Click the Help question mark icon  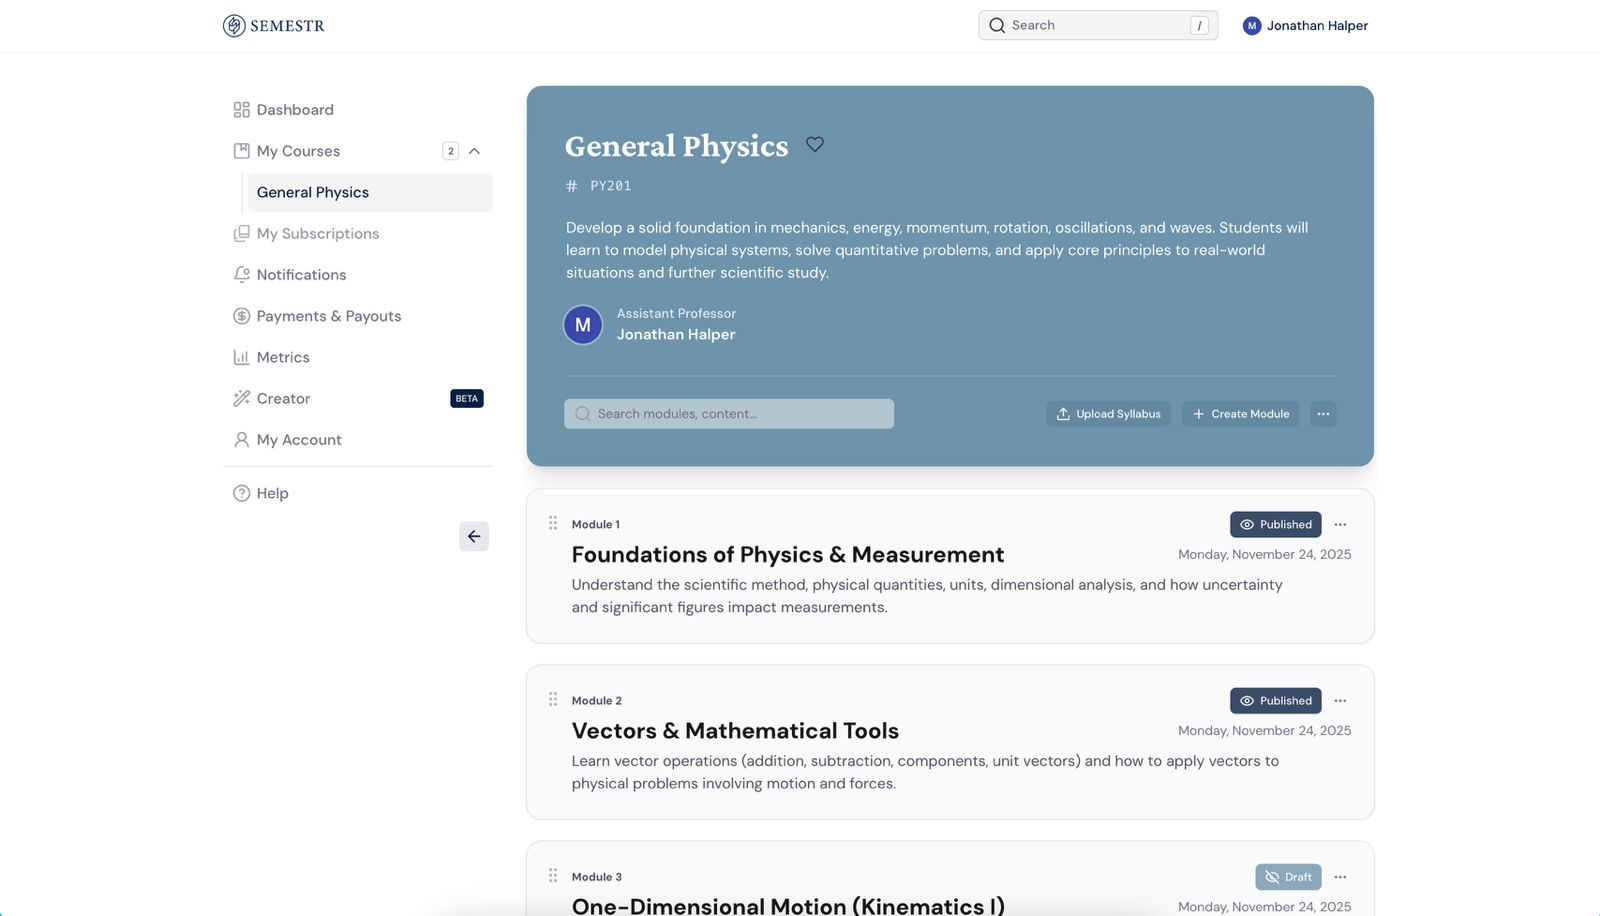(241, 493)
